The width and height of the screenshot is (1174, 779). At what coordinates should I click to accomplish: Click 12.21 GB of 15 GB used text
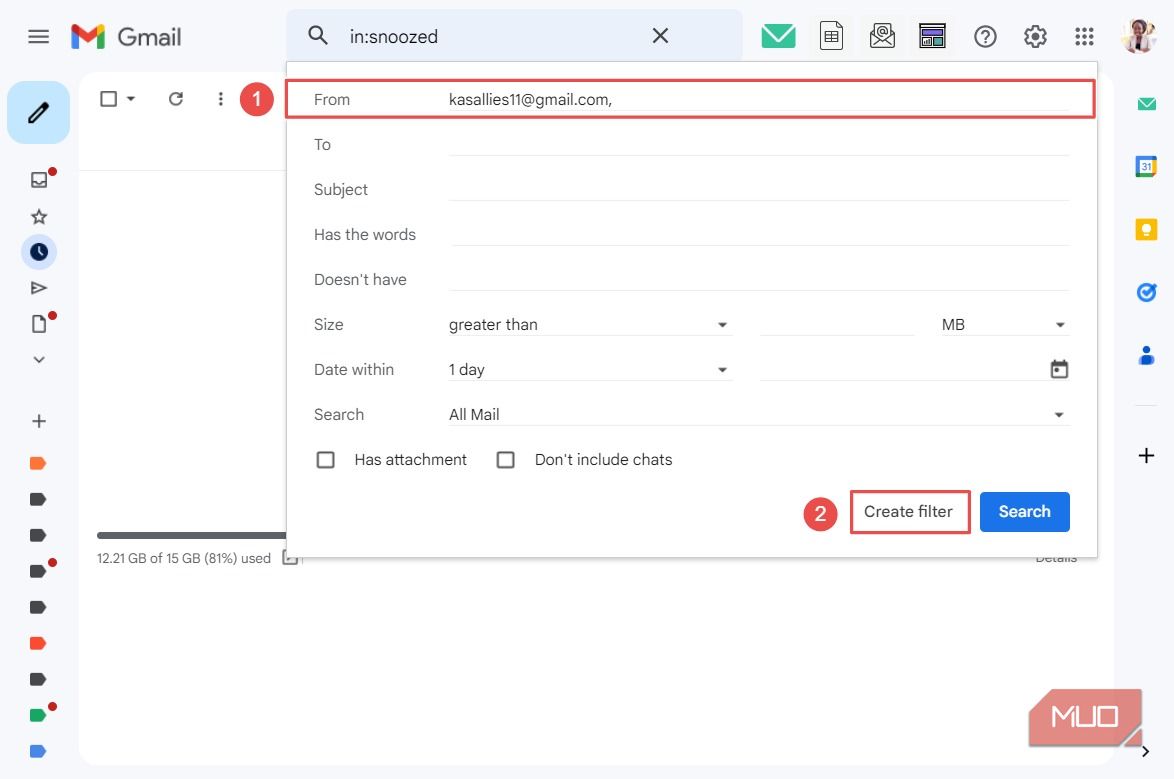tap(183, 558)
